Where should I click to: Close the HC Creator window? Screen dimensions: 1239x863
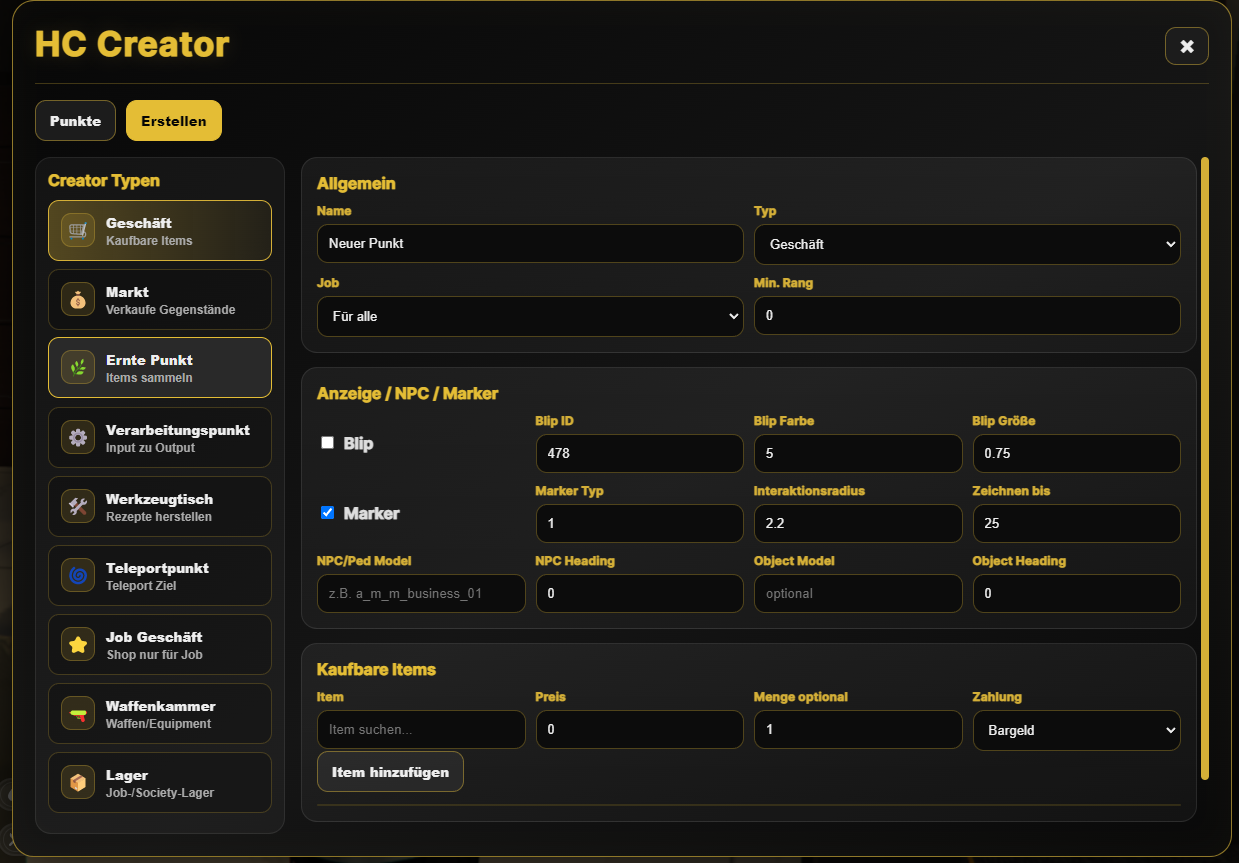pos(1187,46)
